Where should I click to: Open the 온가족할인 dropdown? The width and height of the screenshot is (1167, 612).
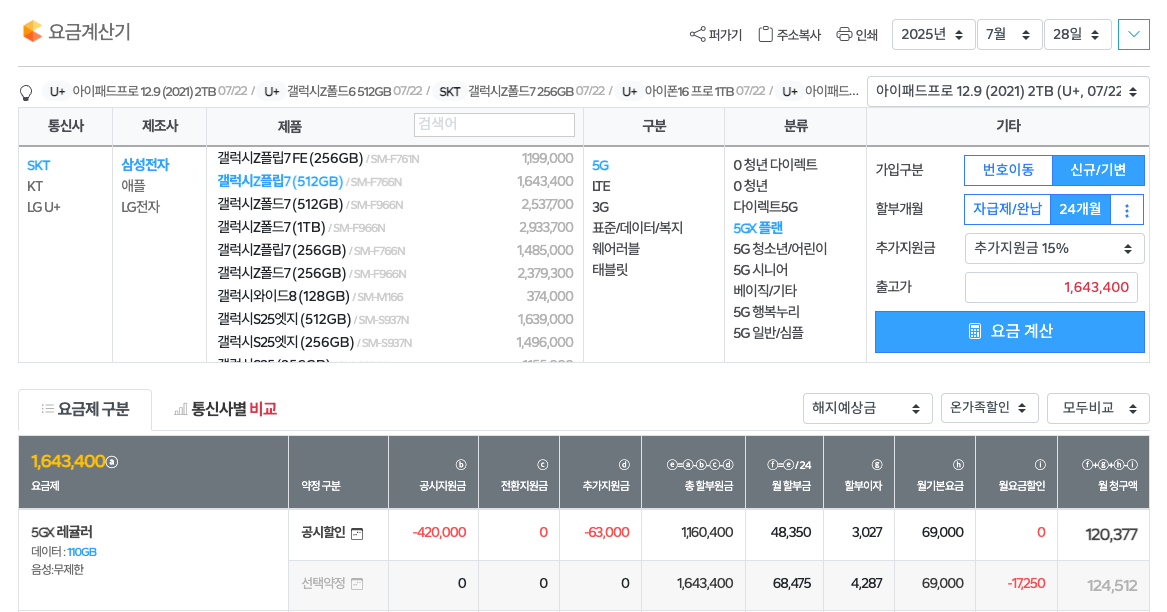pos(989,408)
